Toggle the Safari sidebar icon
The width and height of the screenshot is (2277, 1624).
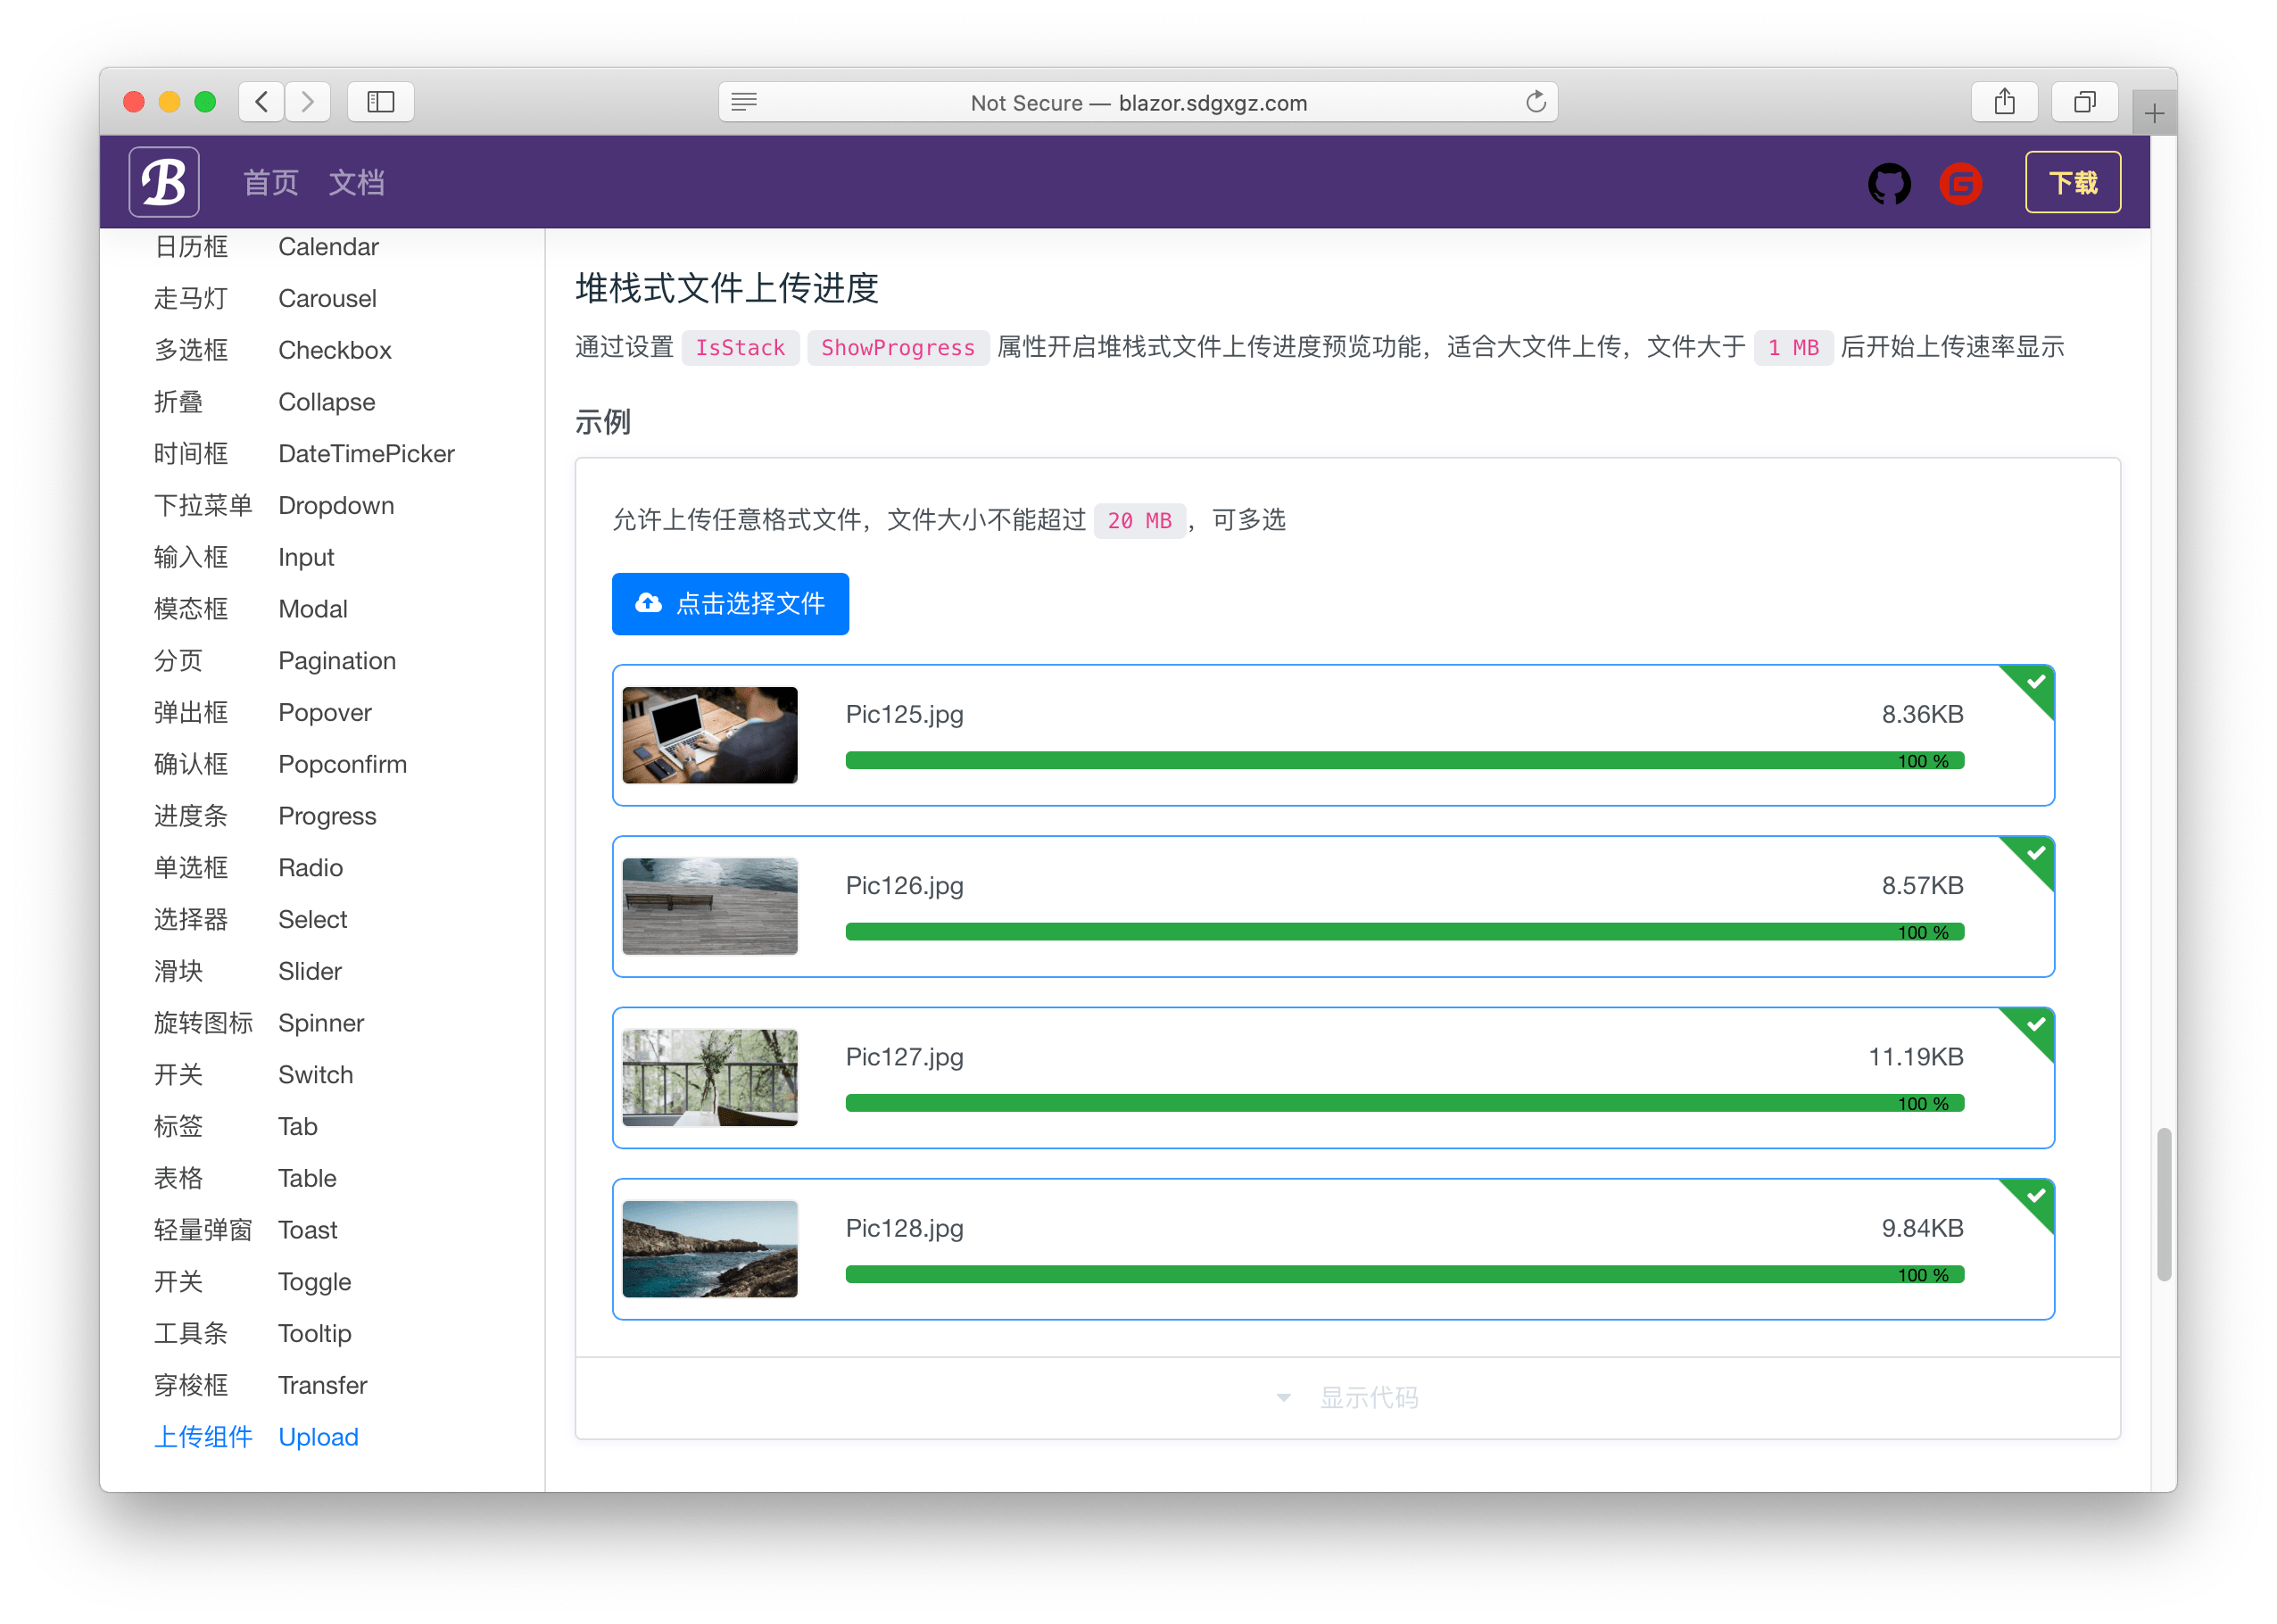pyautogui.click(x=381, y=102)
